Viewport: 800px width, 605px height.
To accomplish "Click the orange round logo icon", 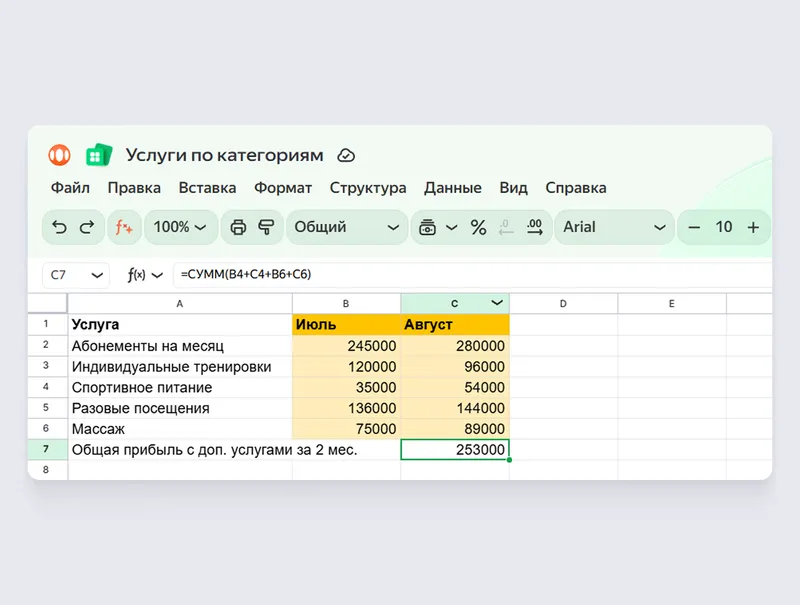I will pyautogui.click(x=60, y=155).
